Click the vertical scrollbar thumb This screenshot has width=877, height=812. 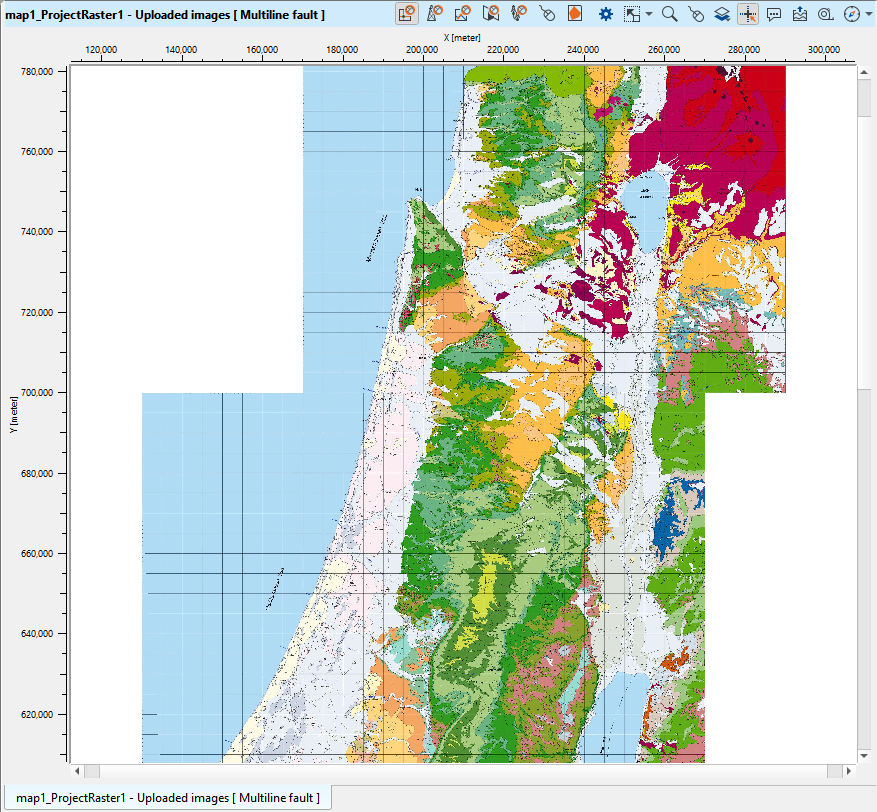click(x=864, y=230)
